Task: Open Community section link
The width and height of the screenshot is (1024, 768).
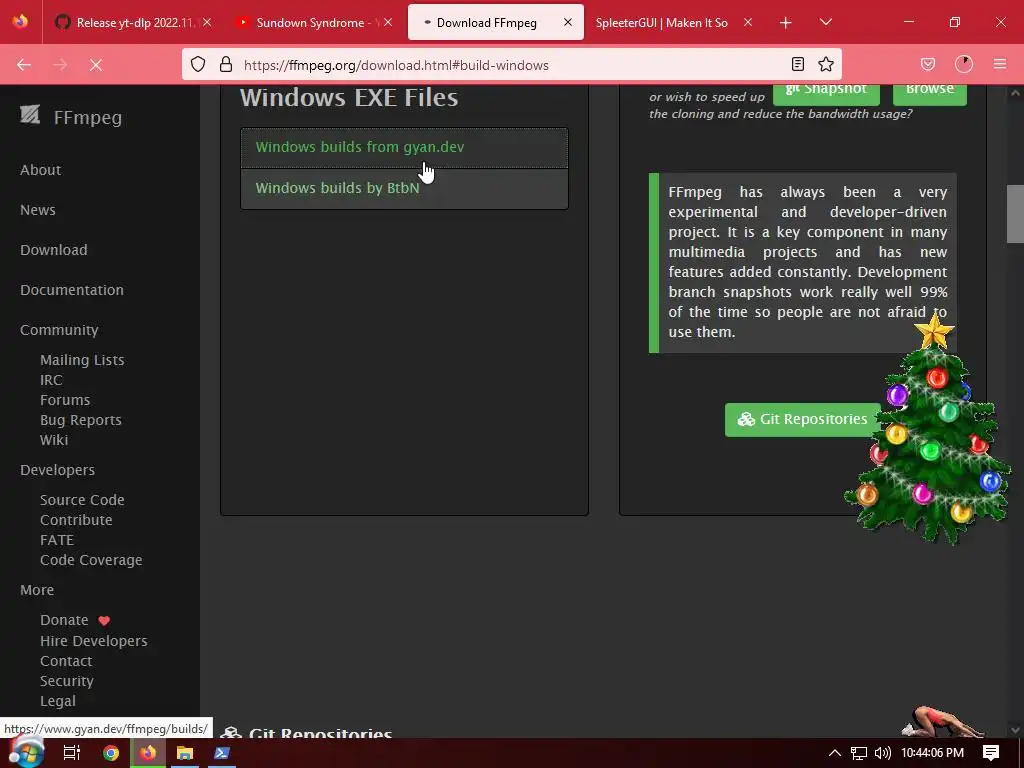Action: point(59,330)
